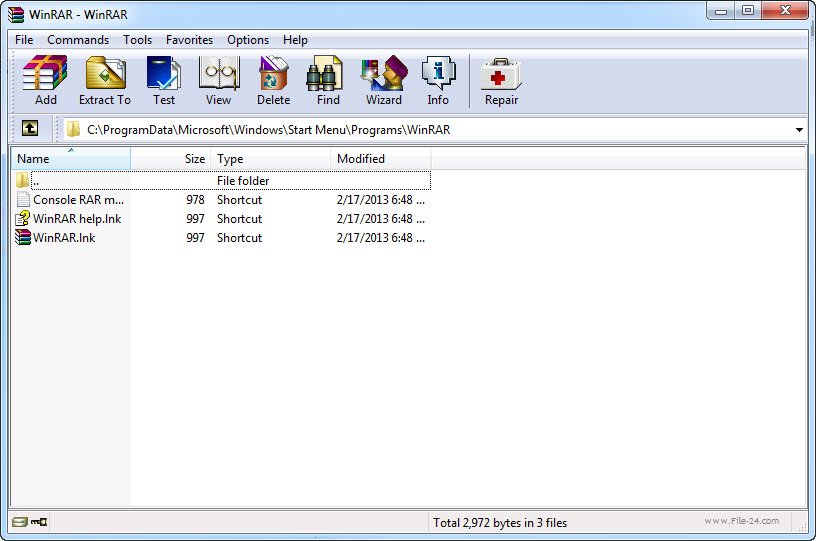Viewport: 816px width, 541px height.
Task: Maximize the WinRAR window
Action: coord(748,10)
